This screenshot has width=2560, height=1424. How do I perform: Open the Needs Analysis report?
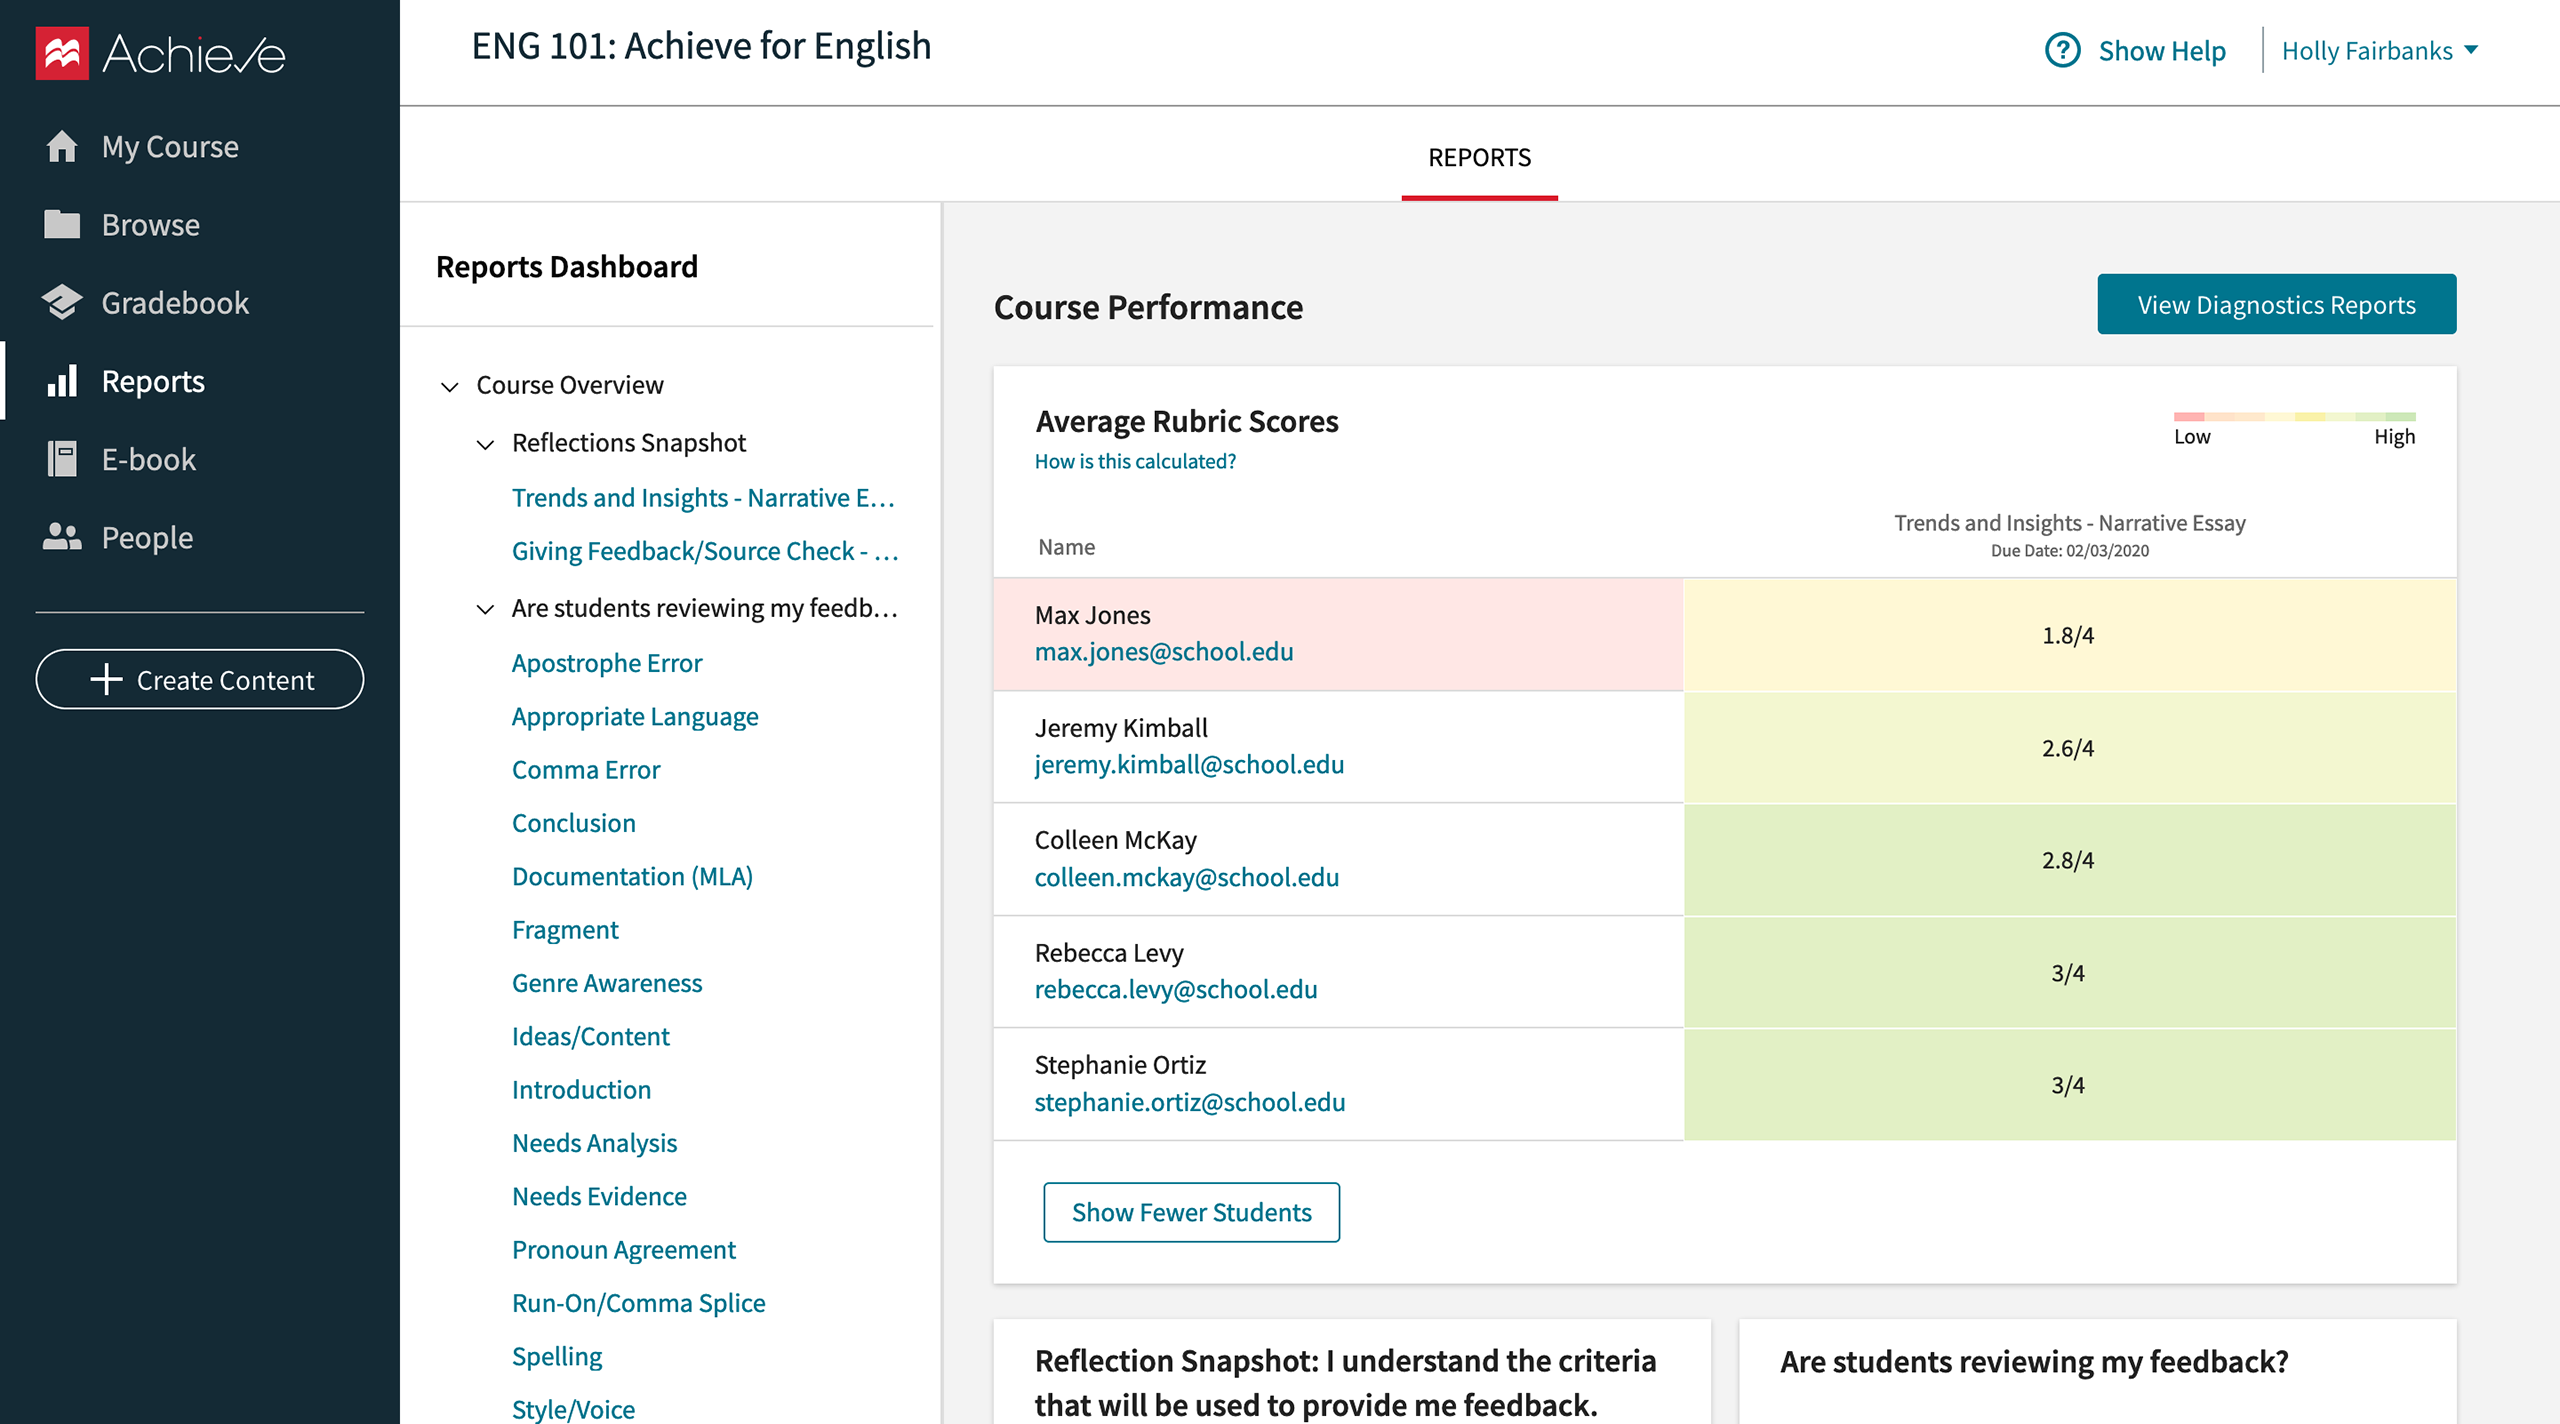point(594,1142)
